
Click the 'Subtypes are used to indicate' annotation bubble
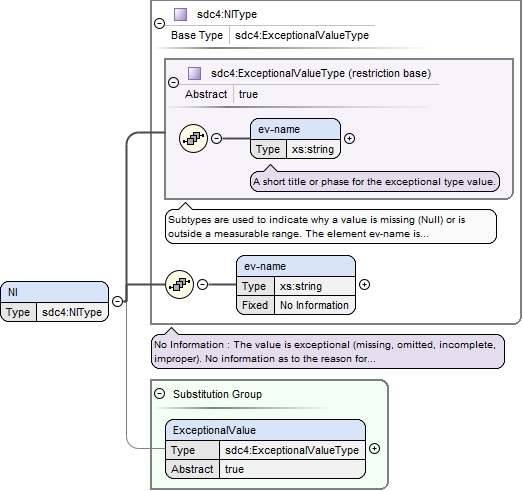331,226
